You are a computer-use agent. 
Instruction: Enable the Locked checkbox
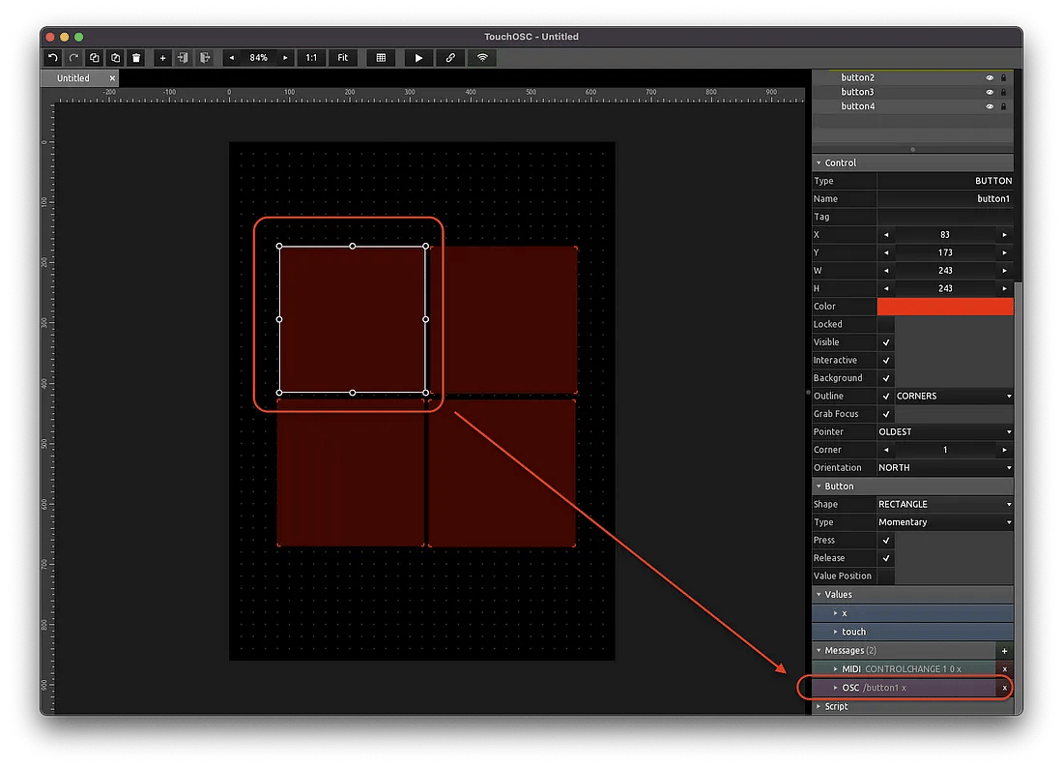tap(886, 324)
